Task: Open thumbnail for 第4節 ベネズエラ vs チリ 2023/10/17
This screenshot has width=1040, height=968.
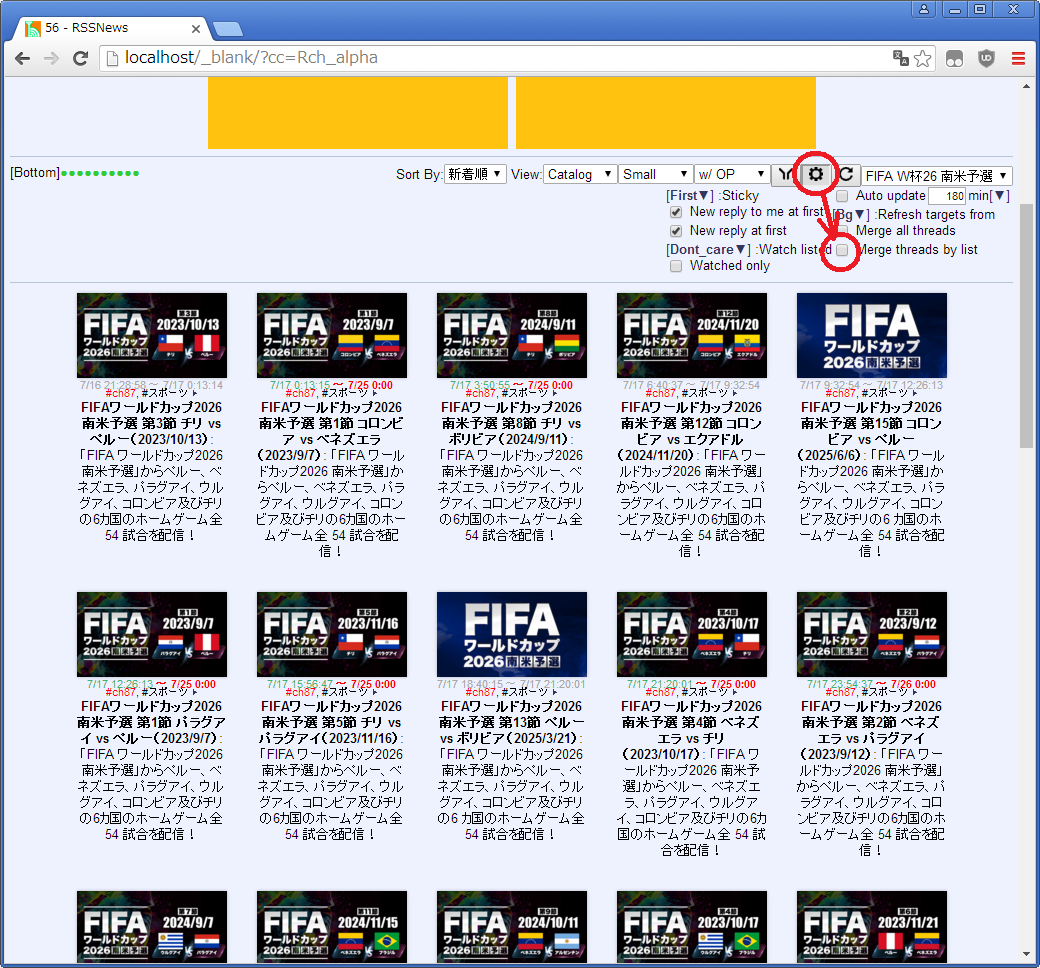Action: (x=692, y=634)
